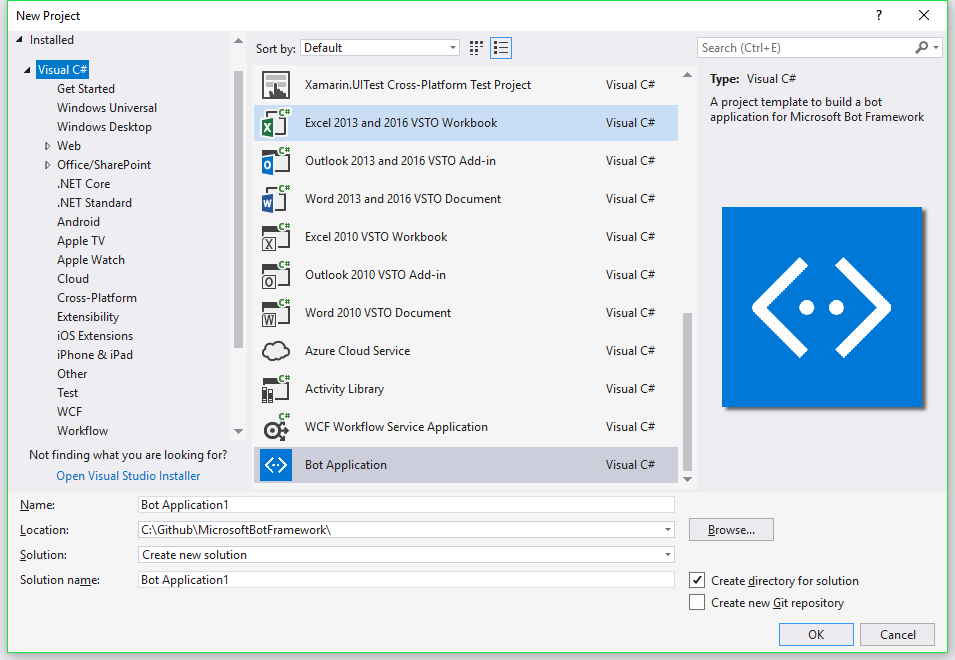Select the Cross-Platform category

click(97, 298)
